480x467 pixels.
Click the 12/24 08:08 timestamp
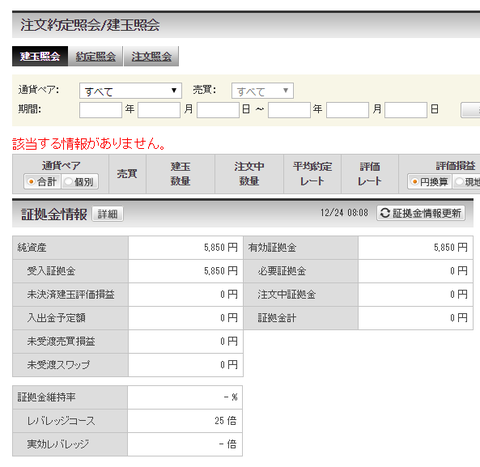[x=344, y=213]
